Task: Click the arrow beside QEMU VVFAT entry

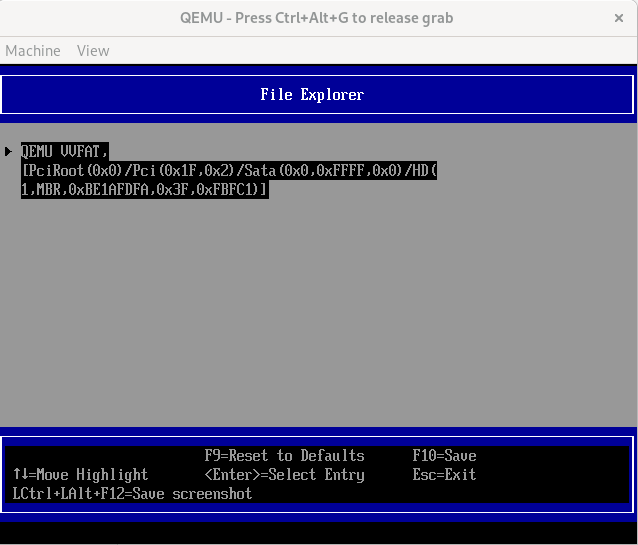Action: coord(8,152)
